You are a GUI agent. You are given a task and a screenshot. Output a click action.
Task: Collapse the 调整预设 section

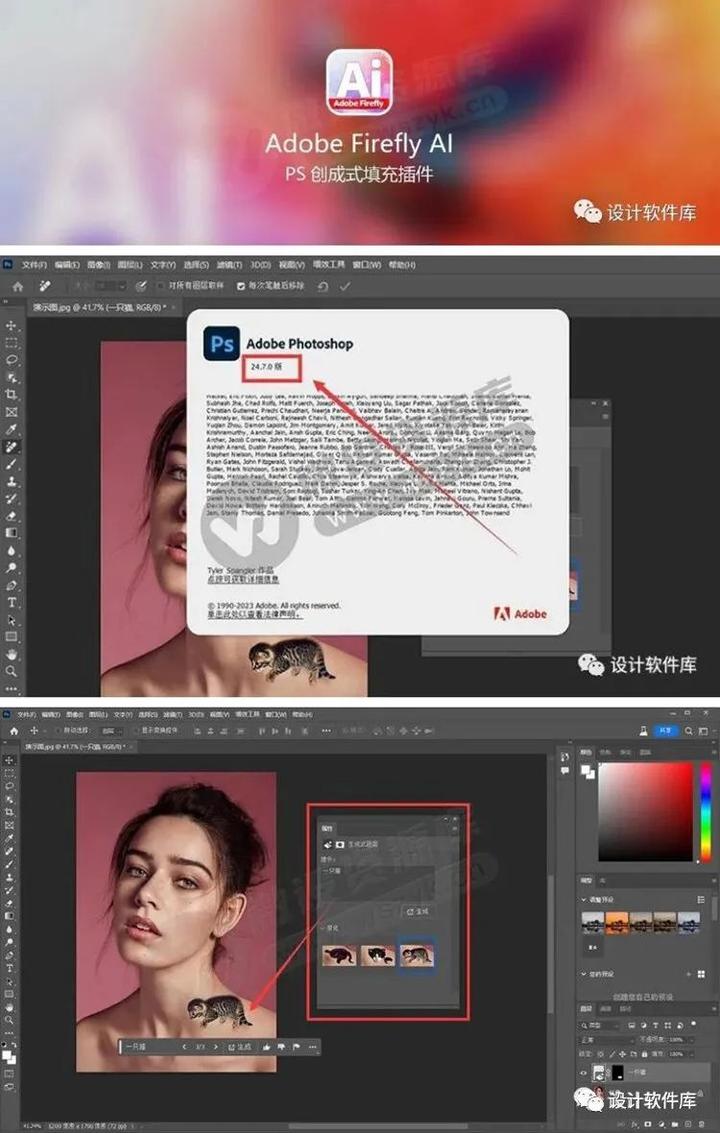pyautogui.click(x=583, y=900)
